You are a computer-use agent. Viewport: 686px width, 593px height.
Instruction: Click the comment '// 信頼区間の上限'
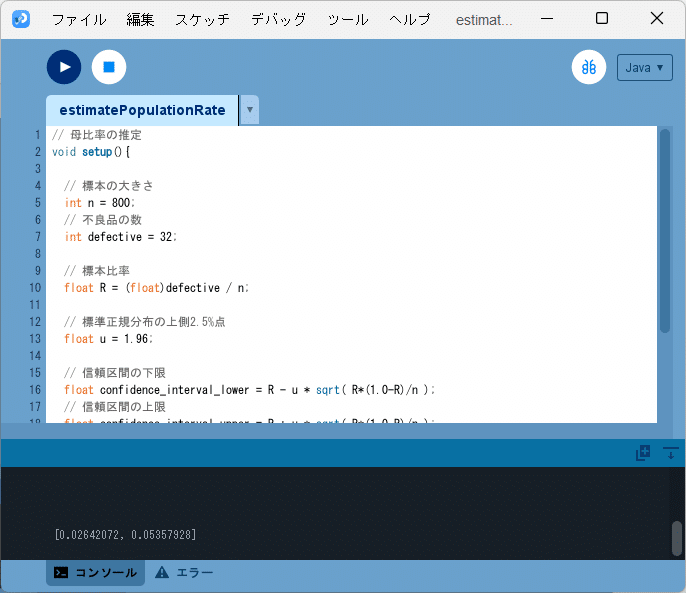point(115,407)
